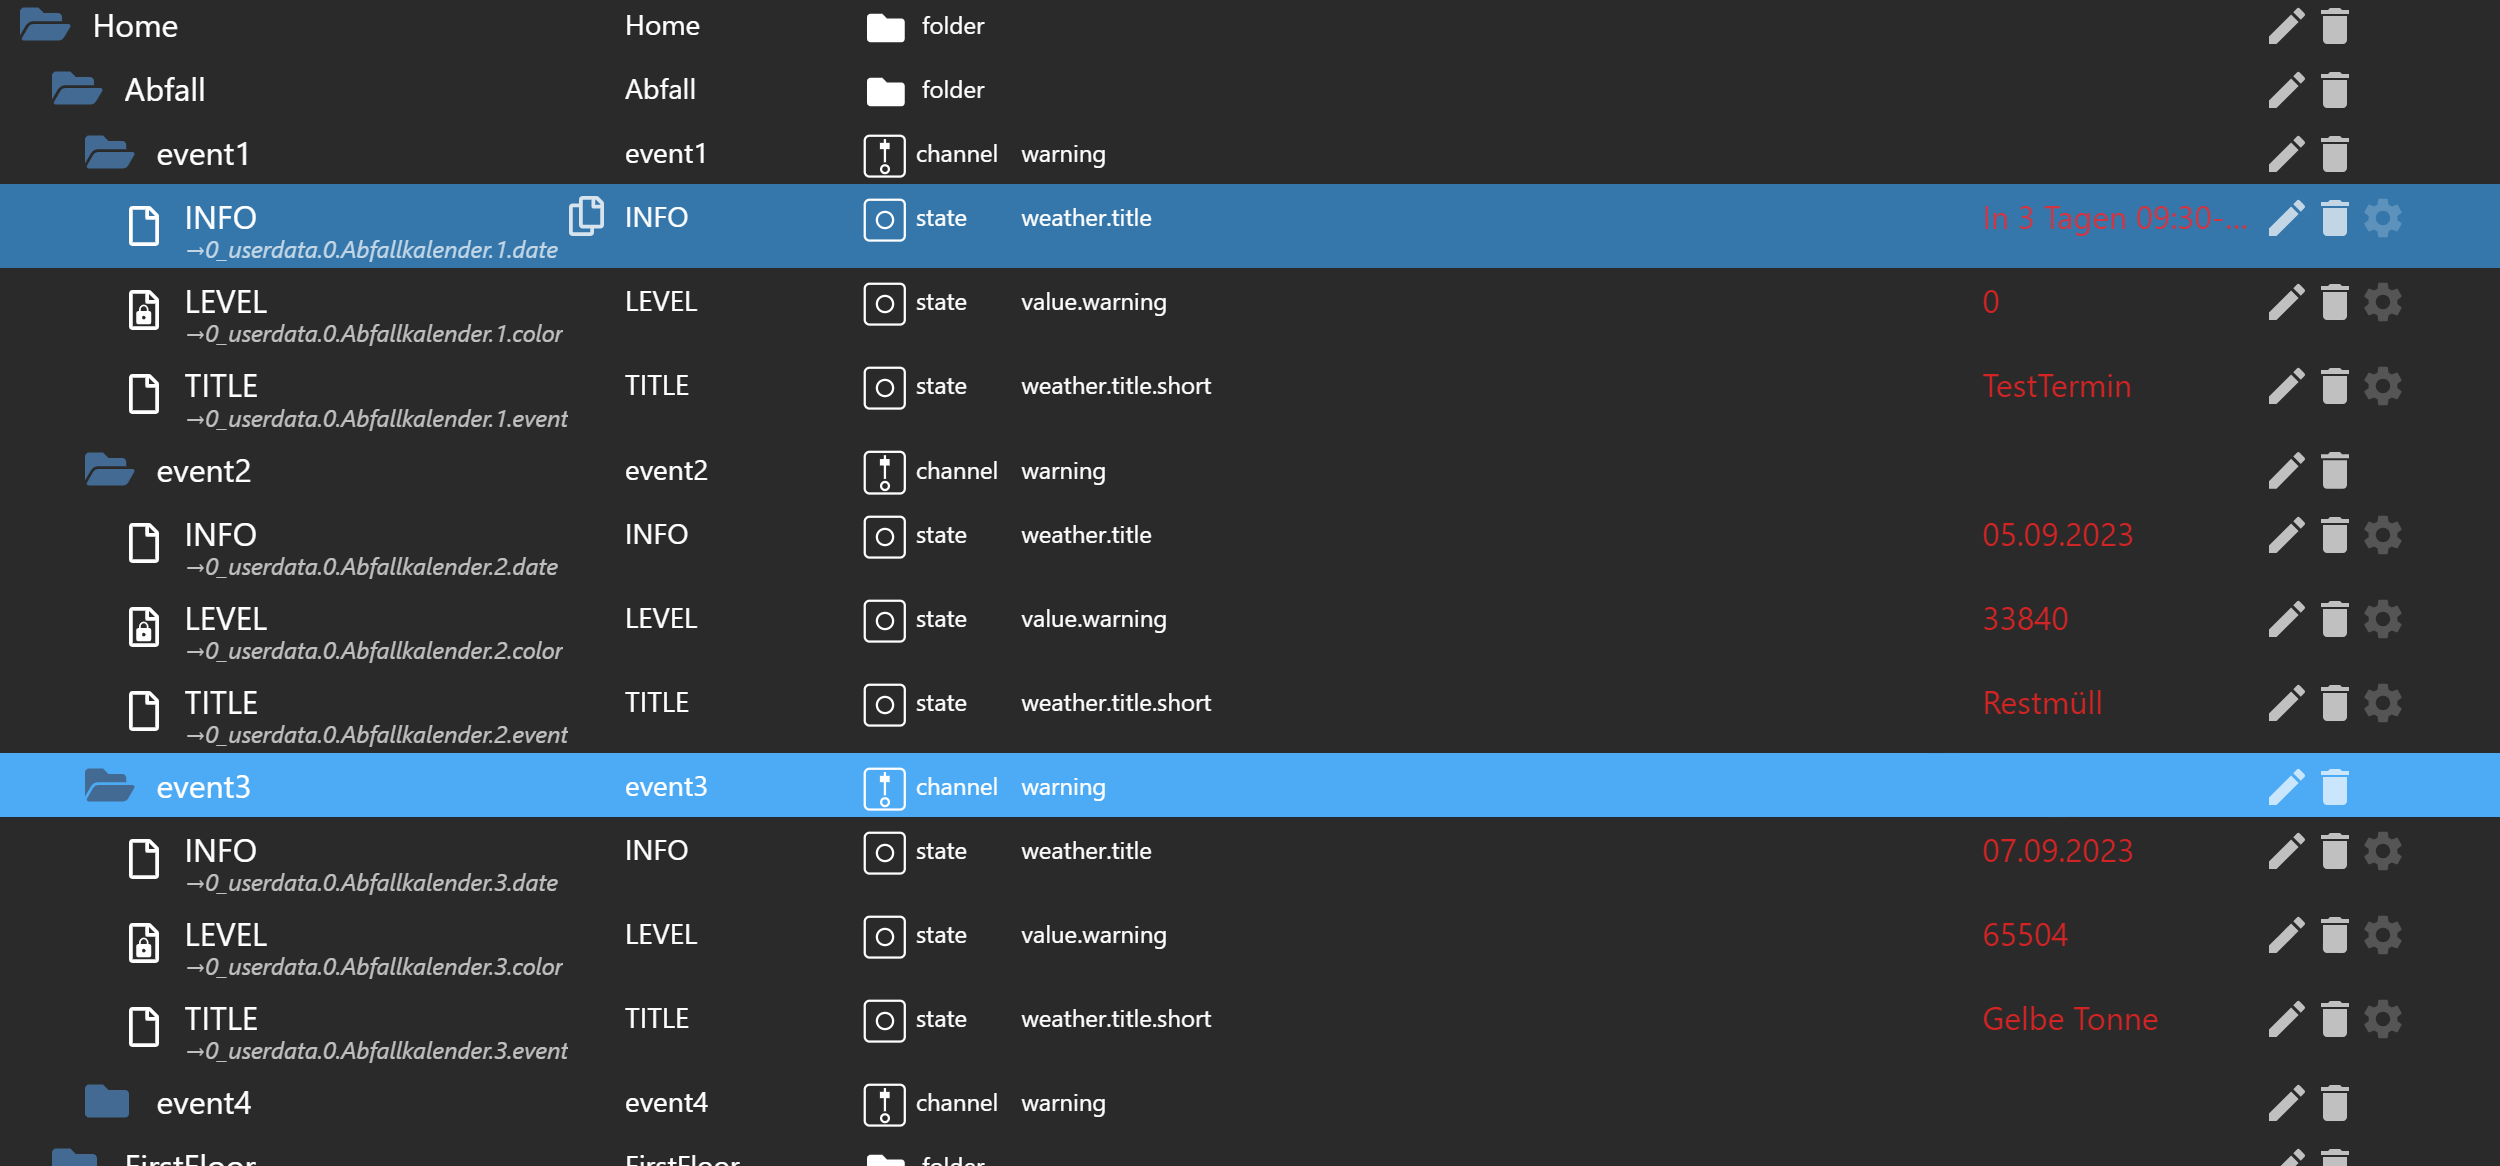Click copy icon on selected INFO row
This screenshot has width=2500, height=1166.
pyautogui.click(x=586, y=216)
